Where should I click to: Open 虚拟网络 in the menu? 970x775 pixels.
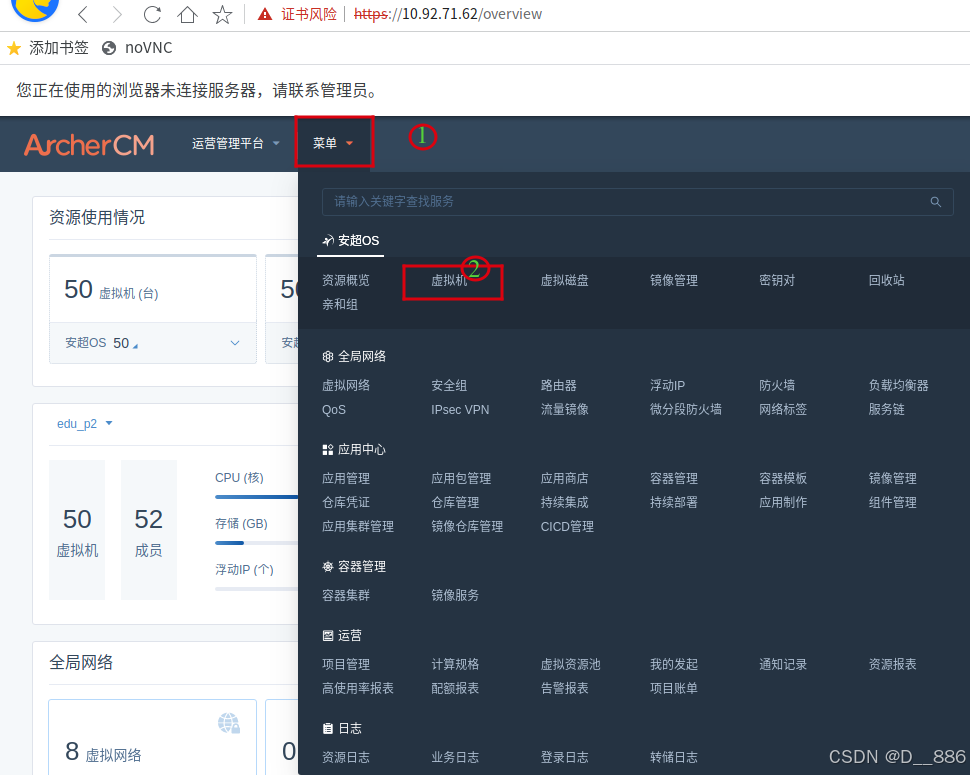346,385
